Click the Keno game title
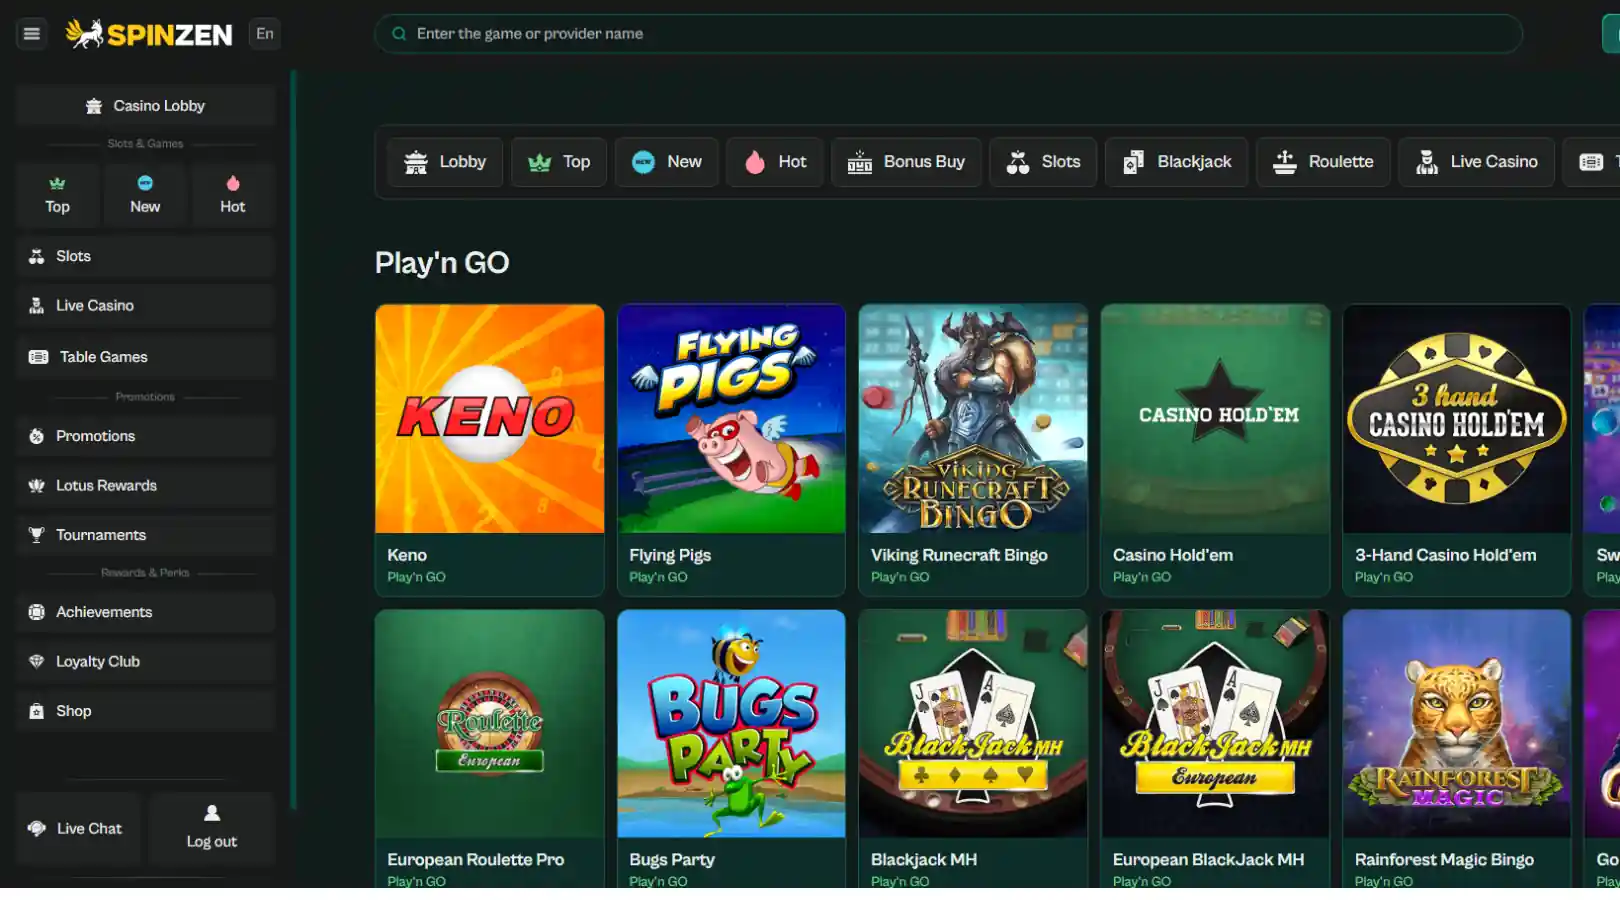The width and height of the screenshot is (1620, 900). (407, 555)
